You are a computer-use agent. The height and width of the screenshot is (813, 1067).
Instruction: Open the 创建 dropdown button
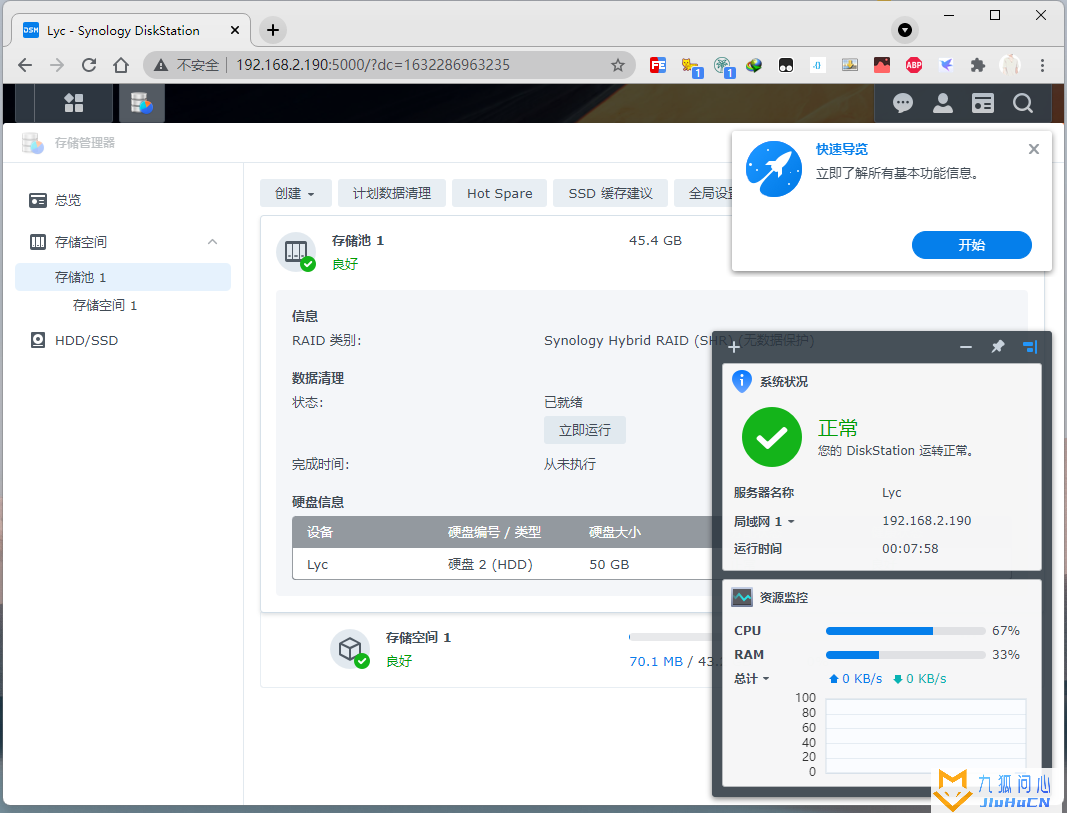[x=295, y=193]
